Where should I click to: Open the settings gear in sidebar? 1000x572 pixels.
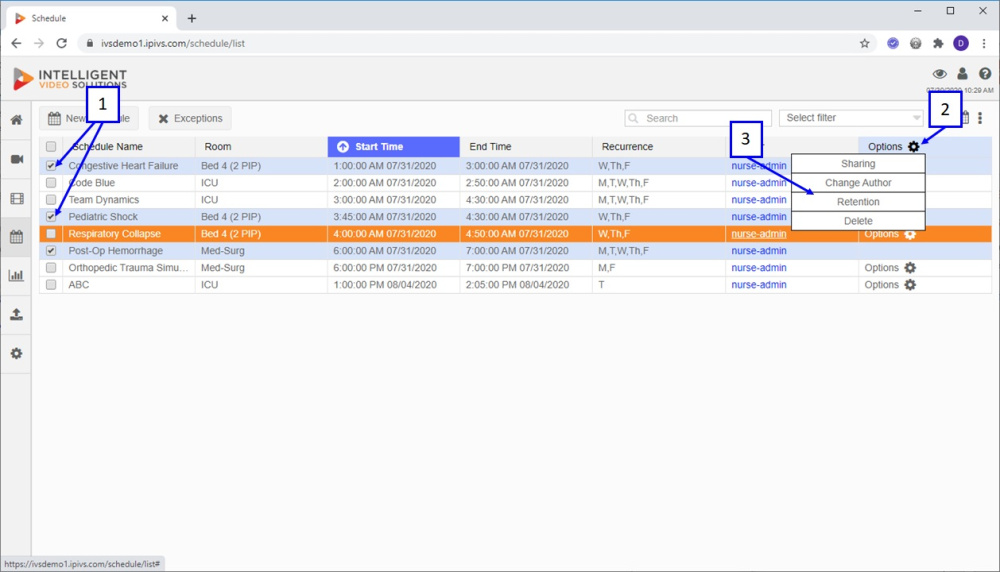16,353
